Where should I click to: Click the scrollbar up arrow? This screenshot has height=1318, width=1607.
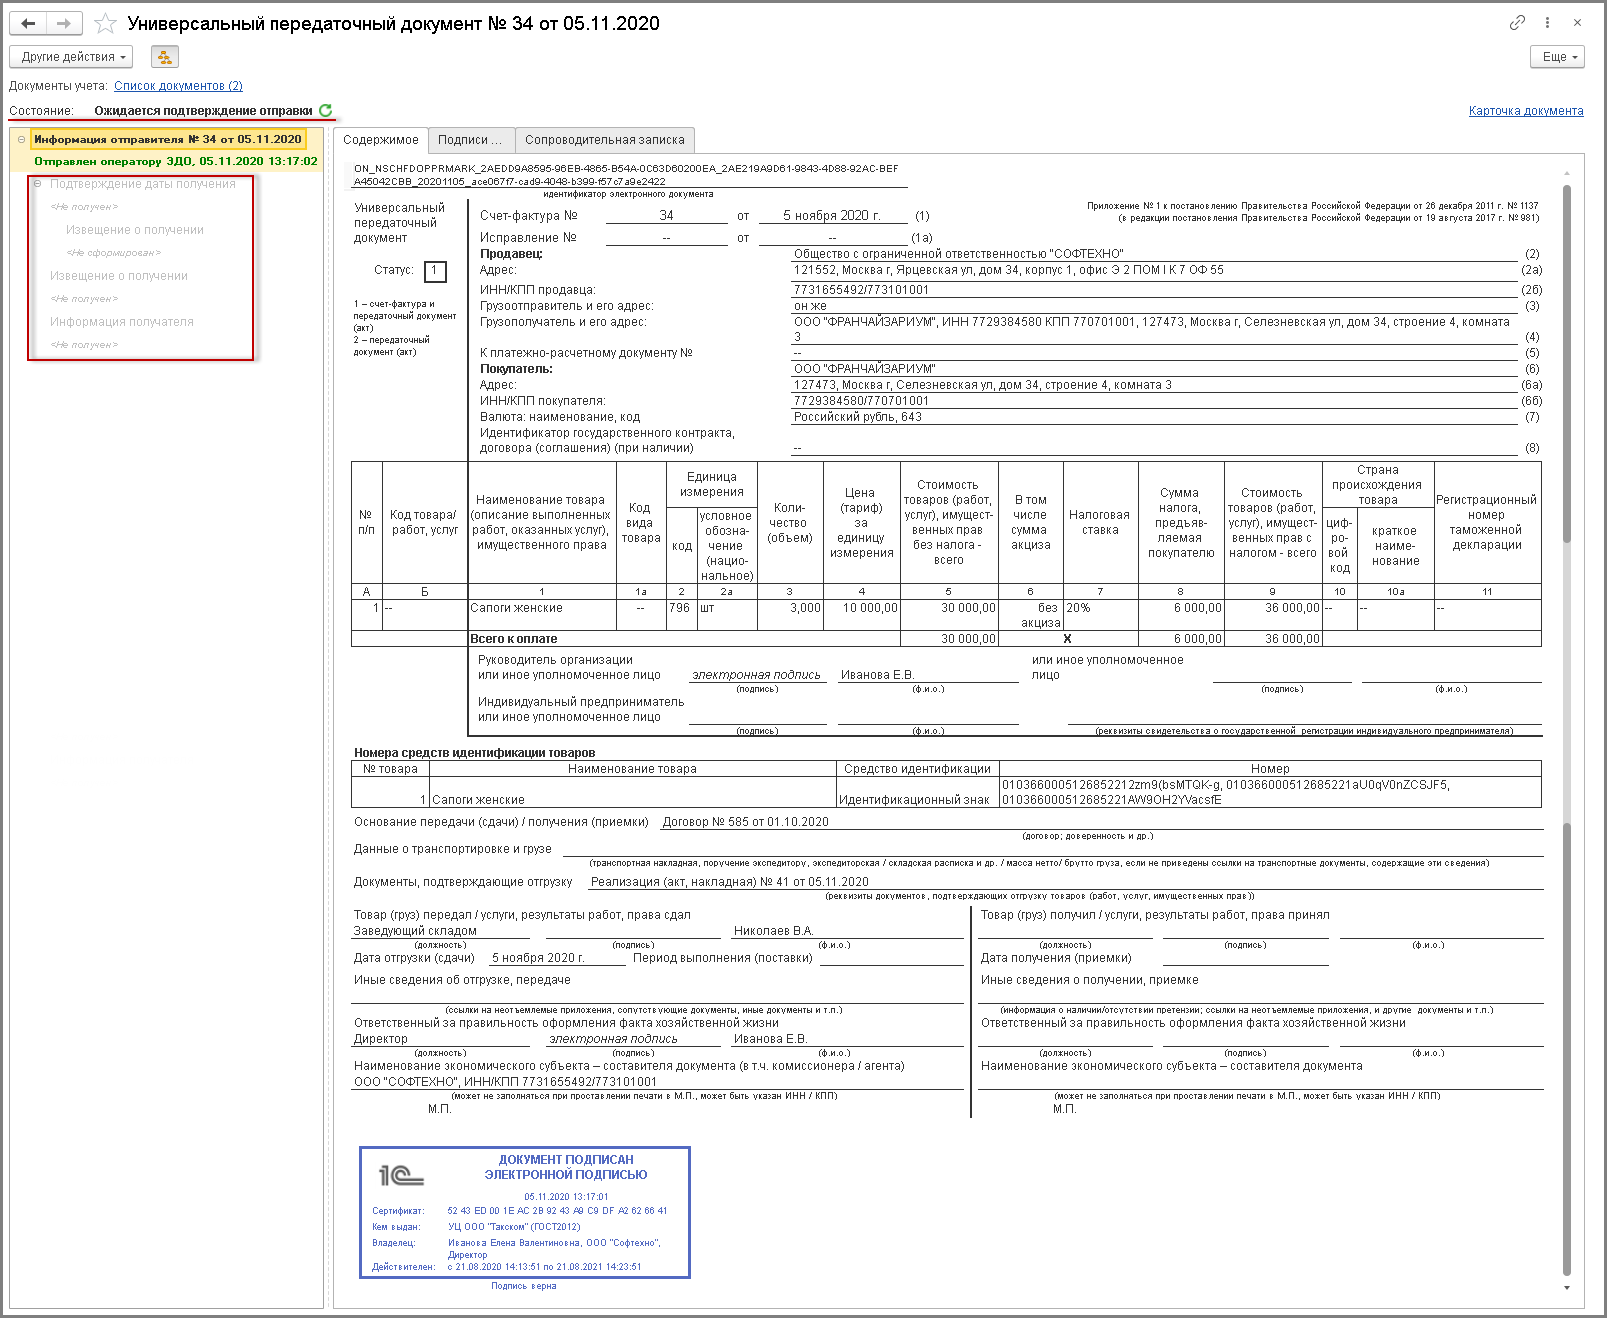pos(1567,174)
